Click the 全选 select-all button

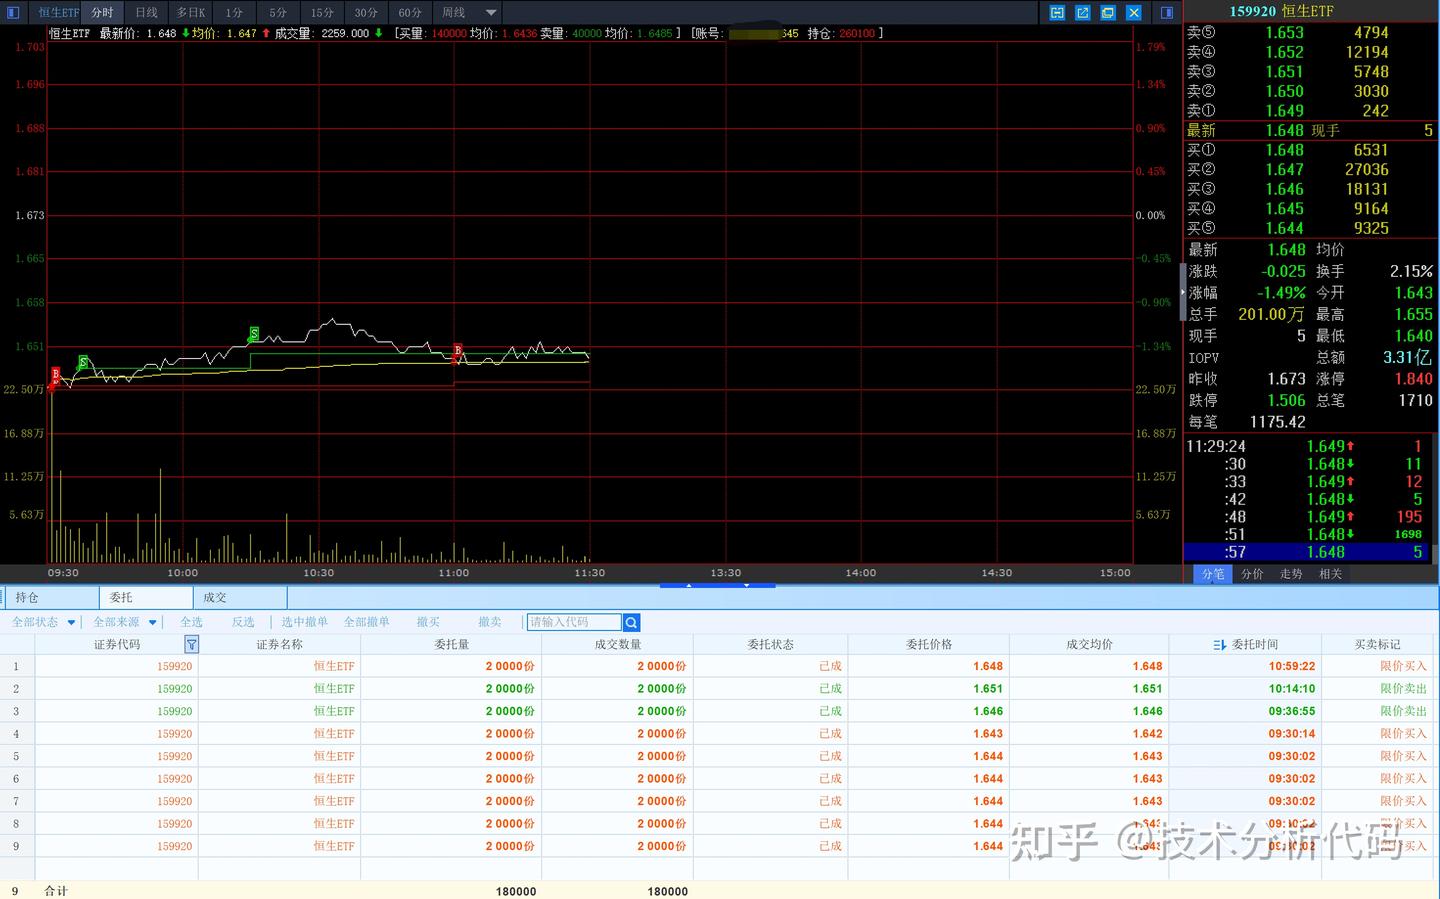click(191, 622)
